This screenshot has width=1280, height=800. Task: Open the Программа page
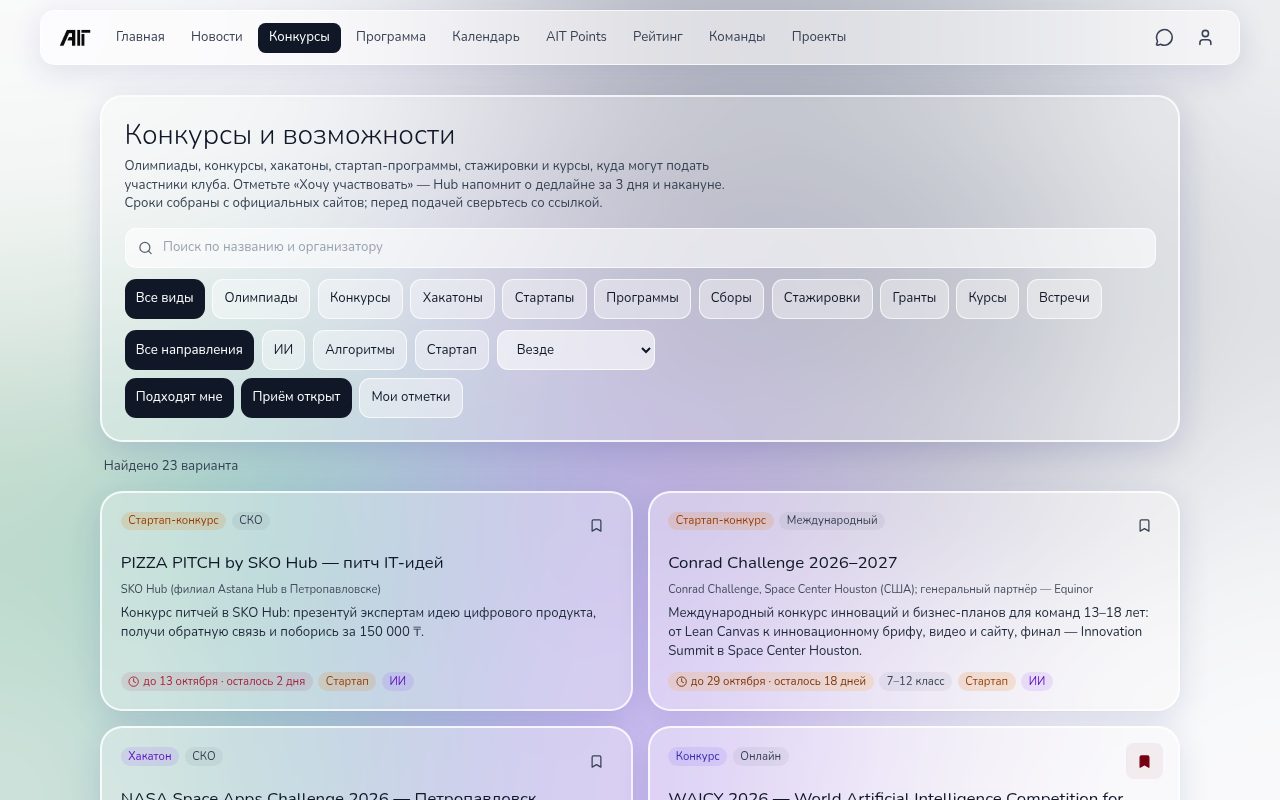tap(391, 37)
